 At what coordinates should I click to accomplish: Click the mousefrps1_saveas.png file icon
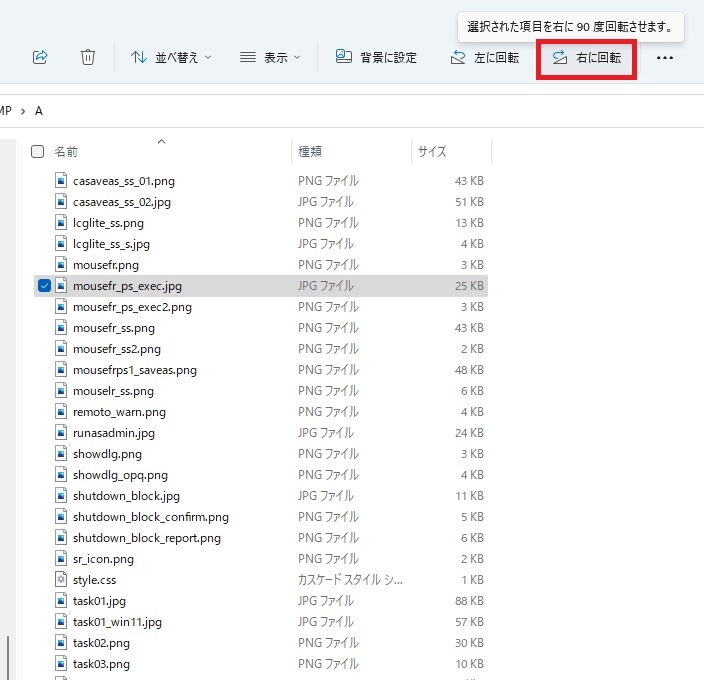pyautogui.click(x=61, y=370)
